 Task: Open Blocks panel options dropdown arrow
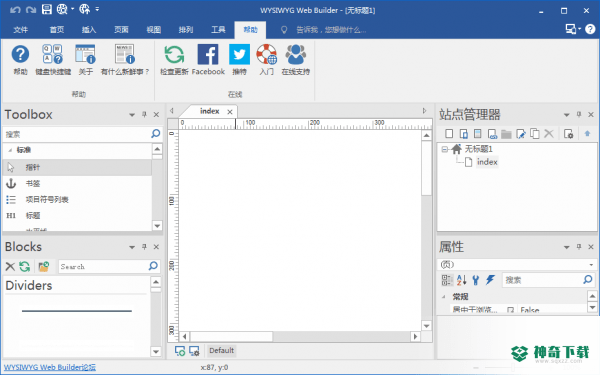click(x=132, y=247)
